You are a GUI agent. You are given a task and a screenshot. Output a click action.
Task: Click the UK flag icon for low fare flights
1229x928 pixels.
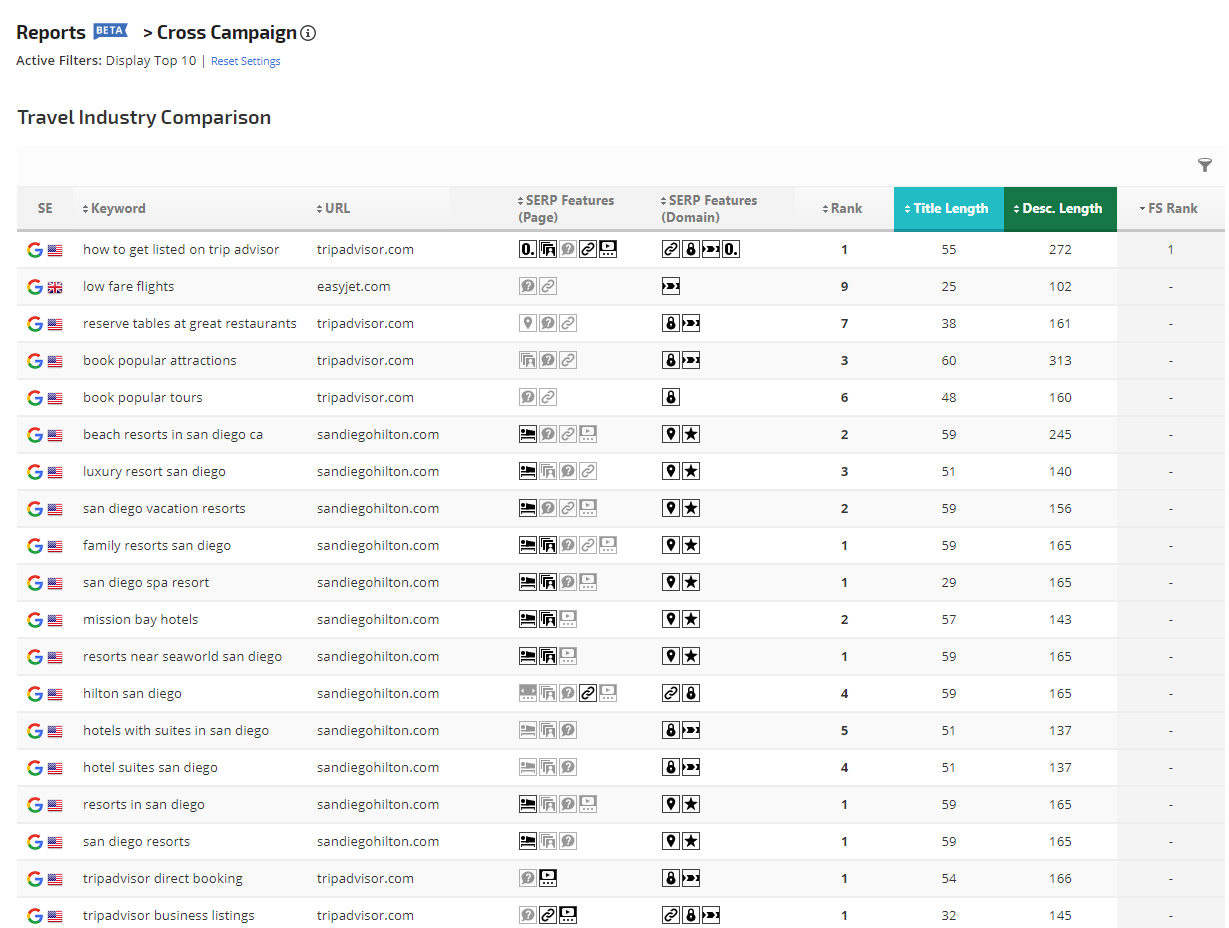(x=55, y=288)
